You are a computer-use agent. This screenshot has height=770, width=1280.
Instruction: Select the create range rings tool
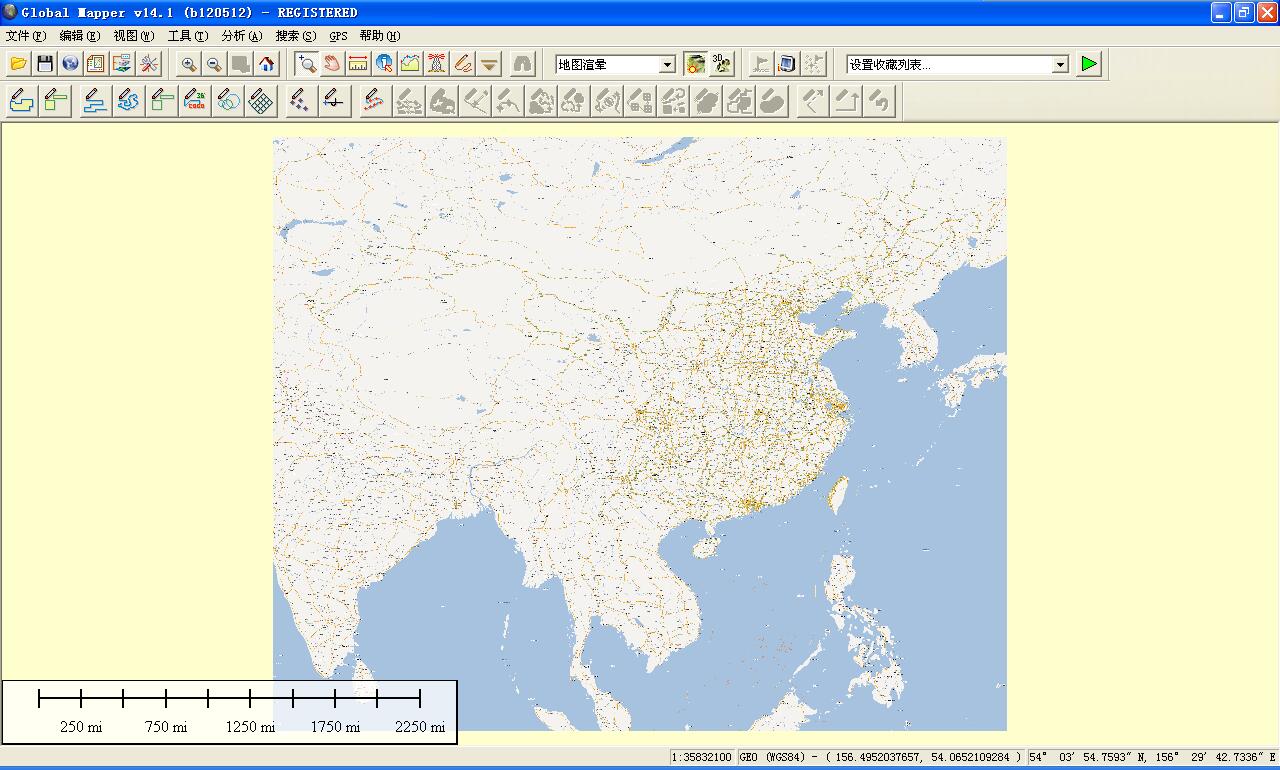(x=229, y=101)
